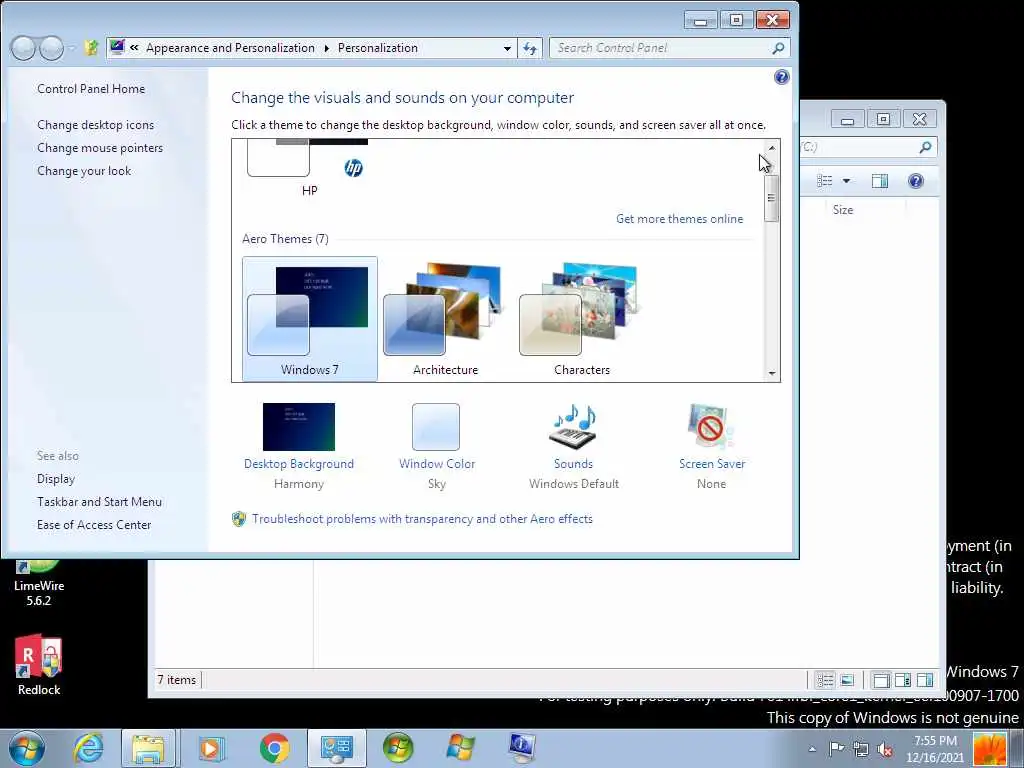
Task: Click the monitor info taskbar icon
Action: 522,748
